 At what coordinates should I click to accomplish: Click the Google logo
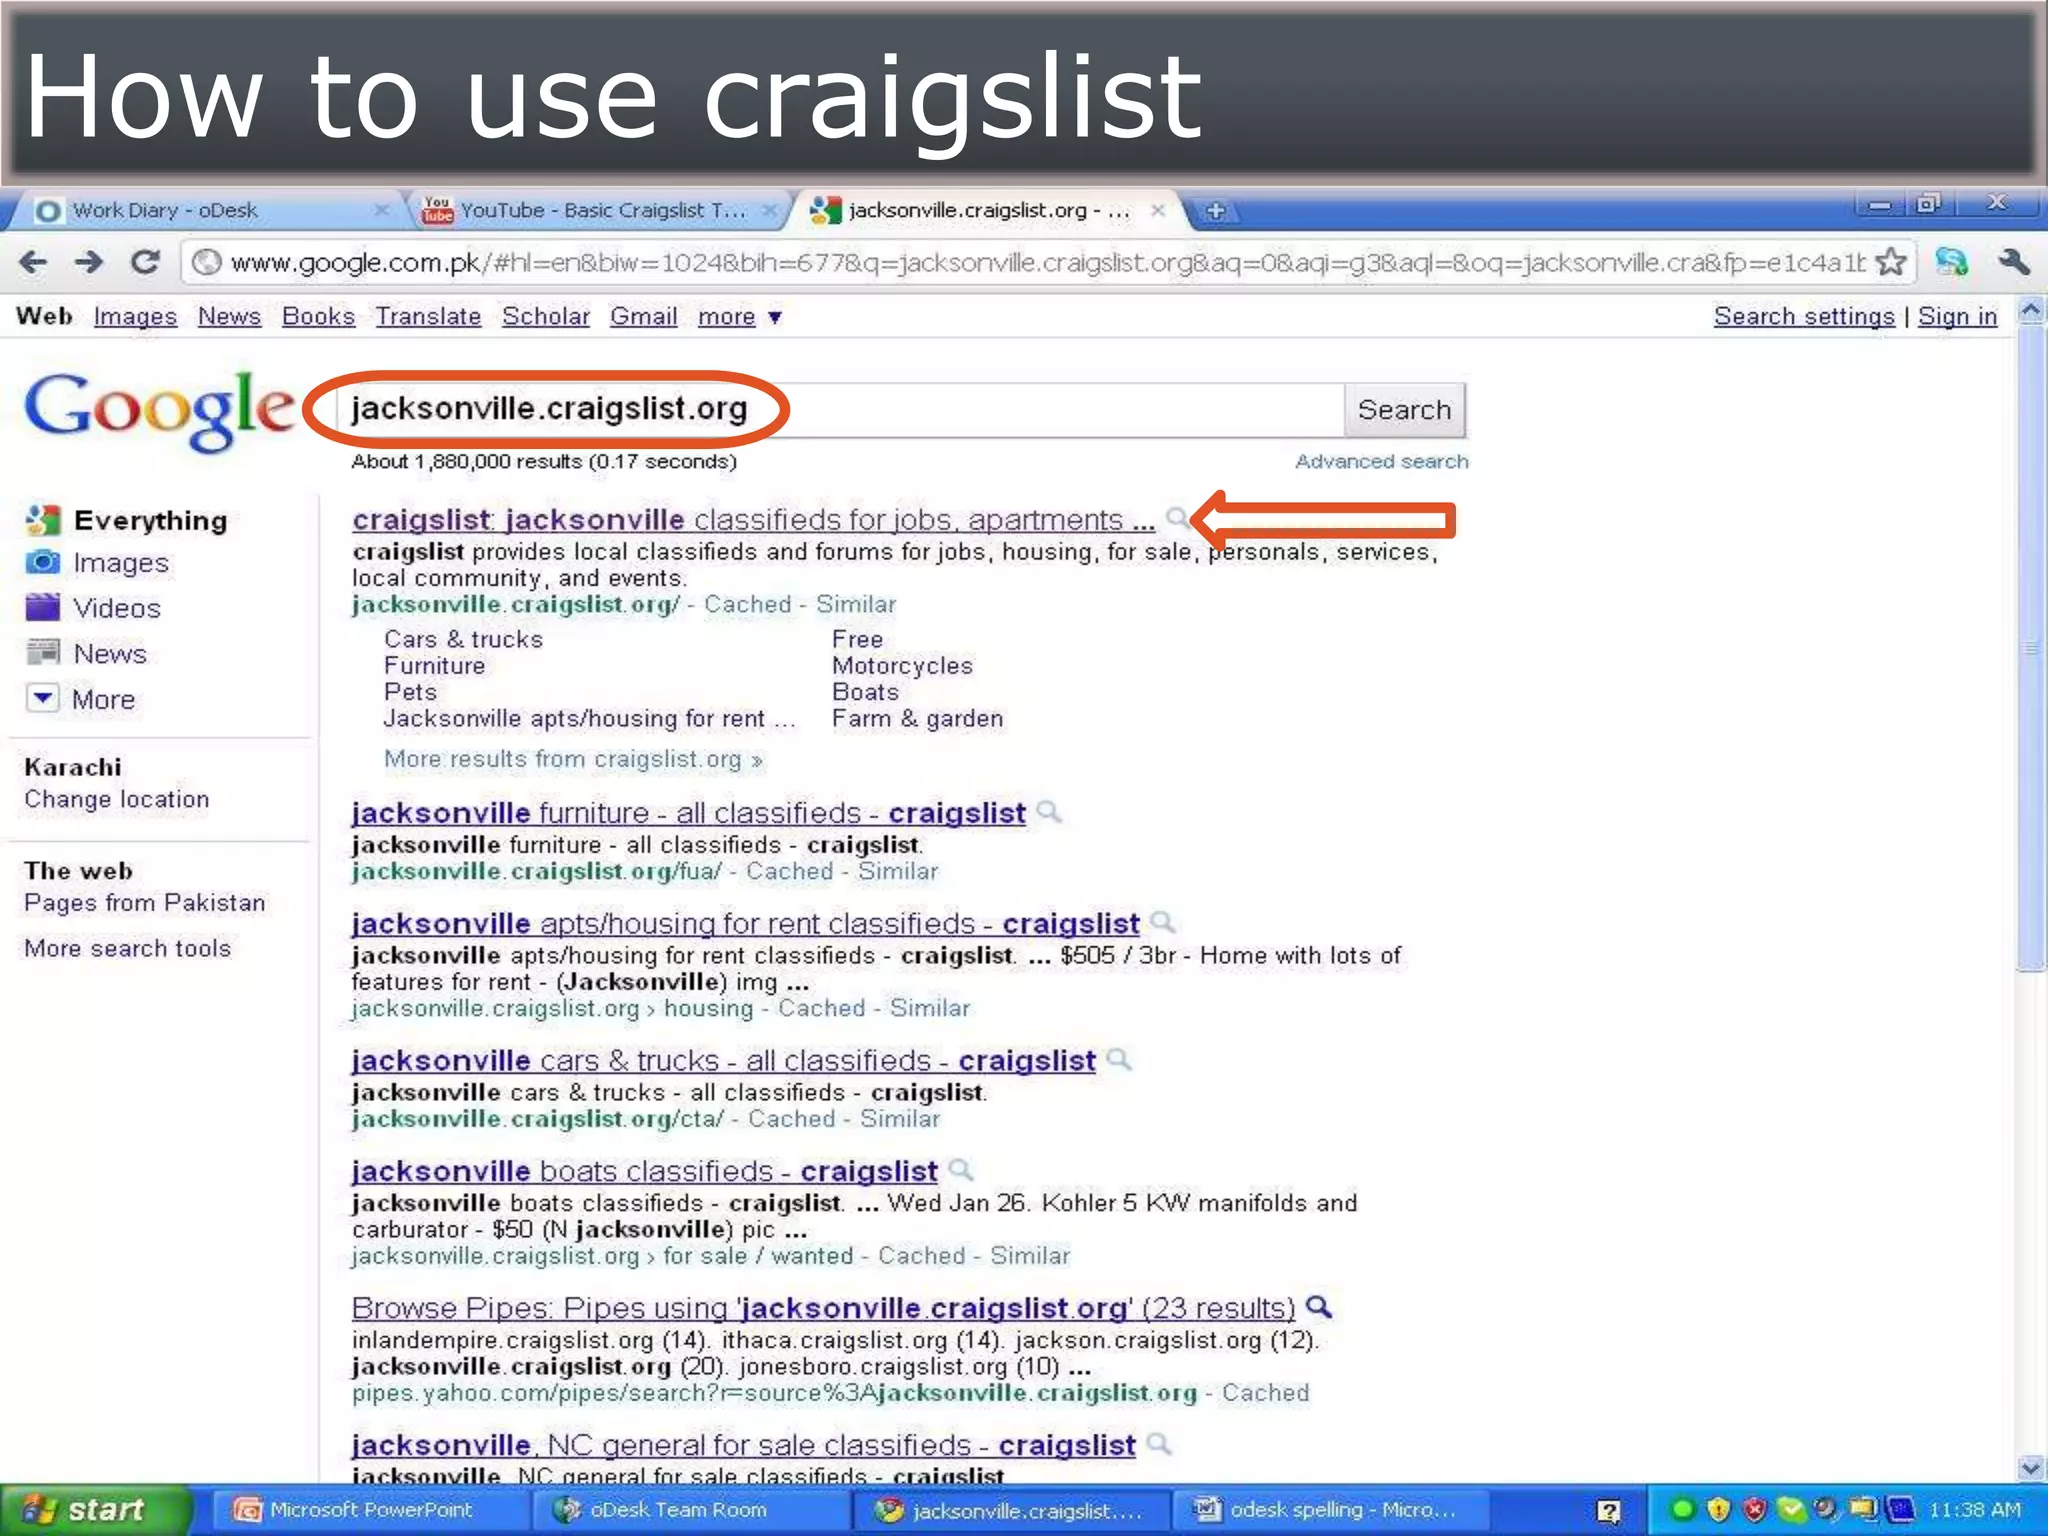click(x=160, y=411)
